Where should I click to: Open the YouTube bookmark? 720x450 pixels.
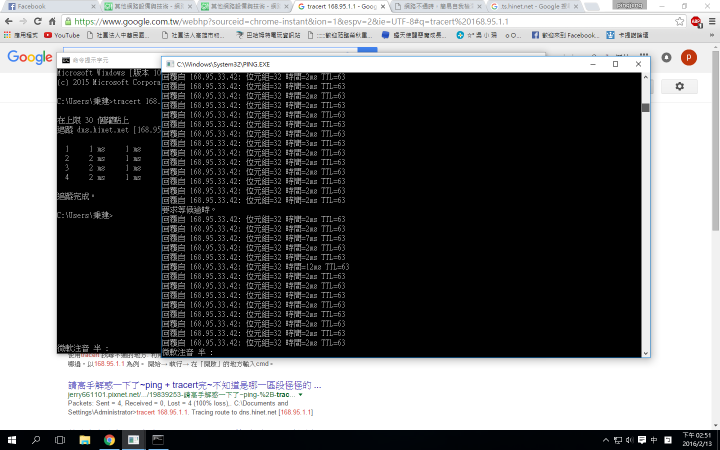coord(62,35)
